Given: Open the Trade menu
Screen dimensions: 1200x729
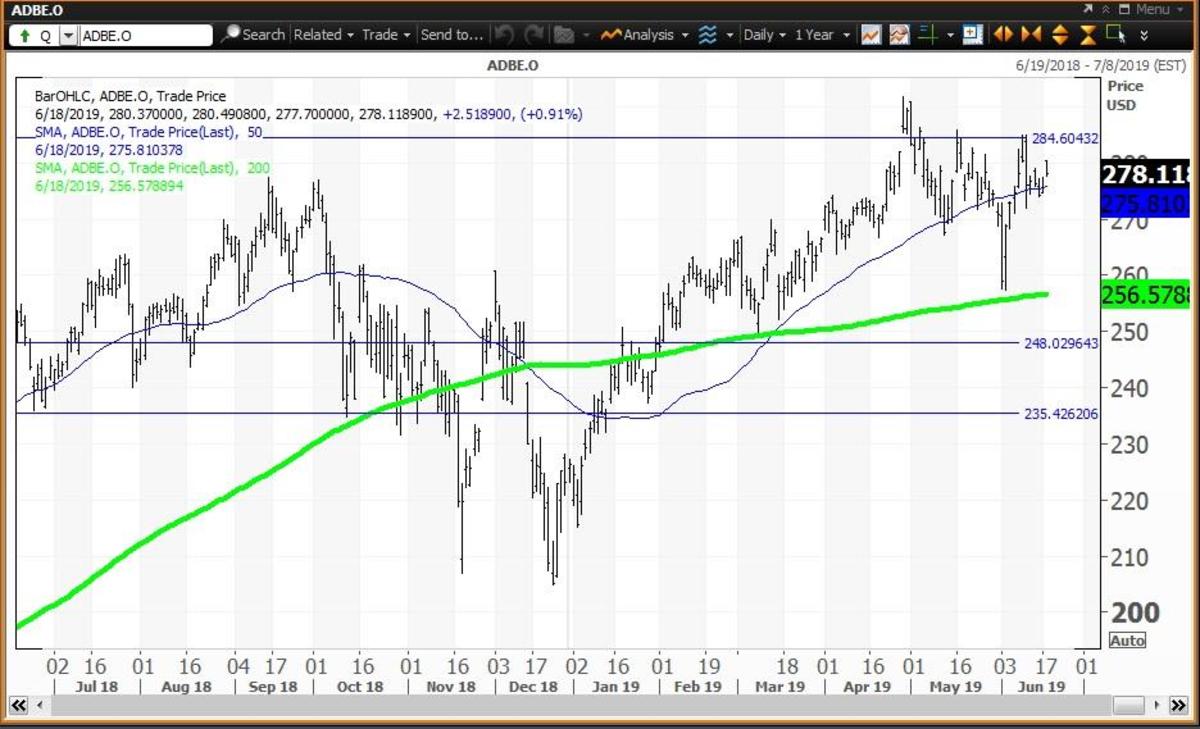Looking at the screenshot, I should [386, 34].
